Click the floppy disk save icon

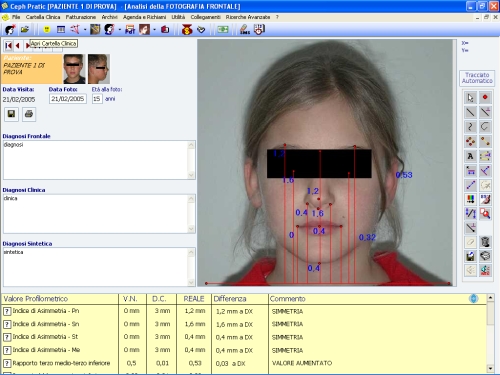(x=11, y=114)
